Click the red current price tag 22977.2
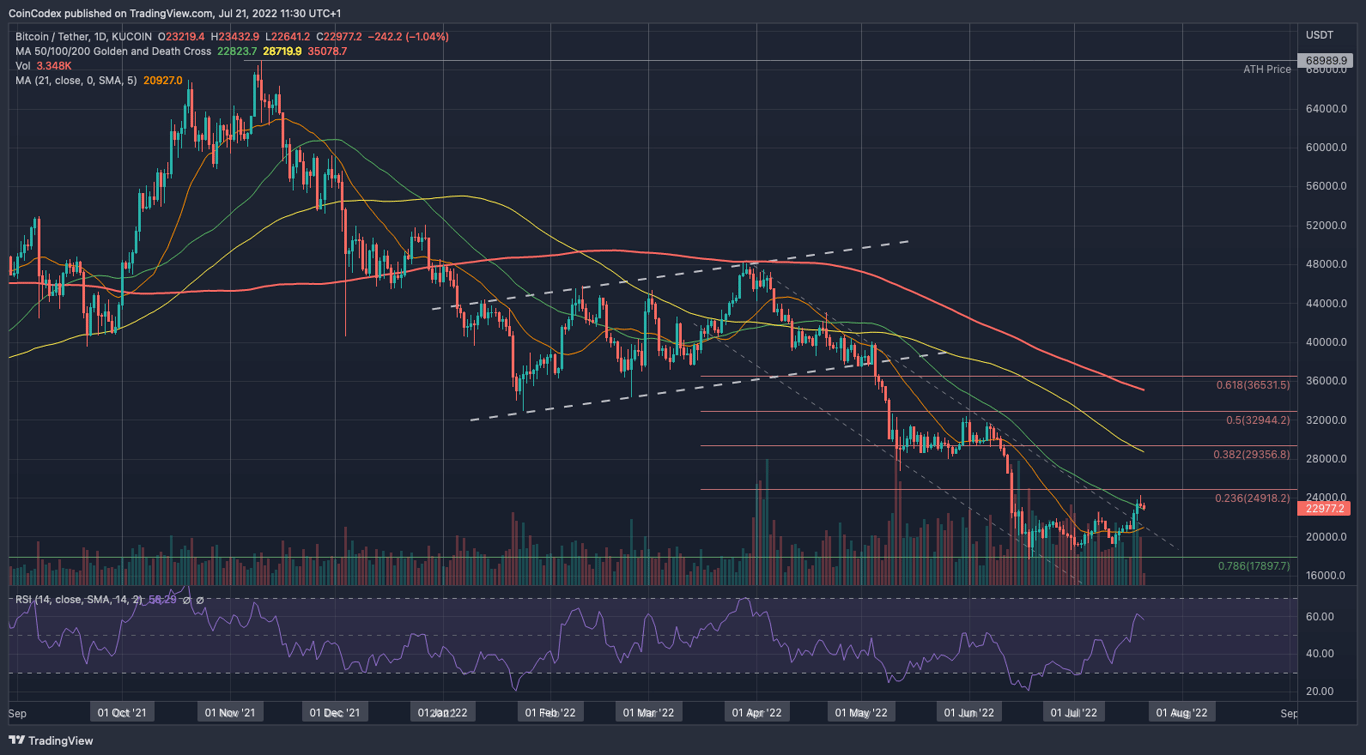1366x755 pixels. 1326,509
